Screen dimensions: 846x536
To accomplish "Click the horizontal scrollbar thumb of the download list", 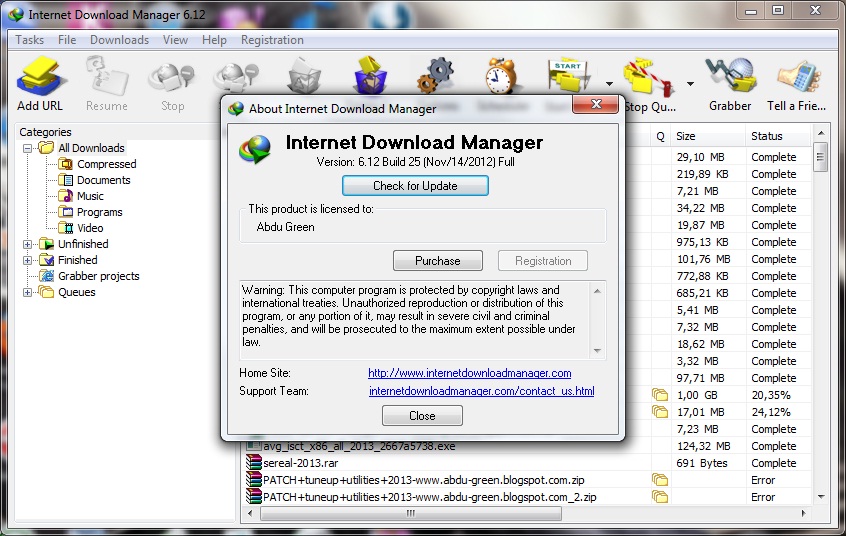I will click(x=411, y=513).
